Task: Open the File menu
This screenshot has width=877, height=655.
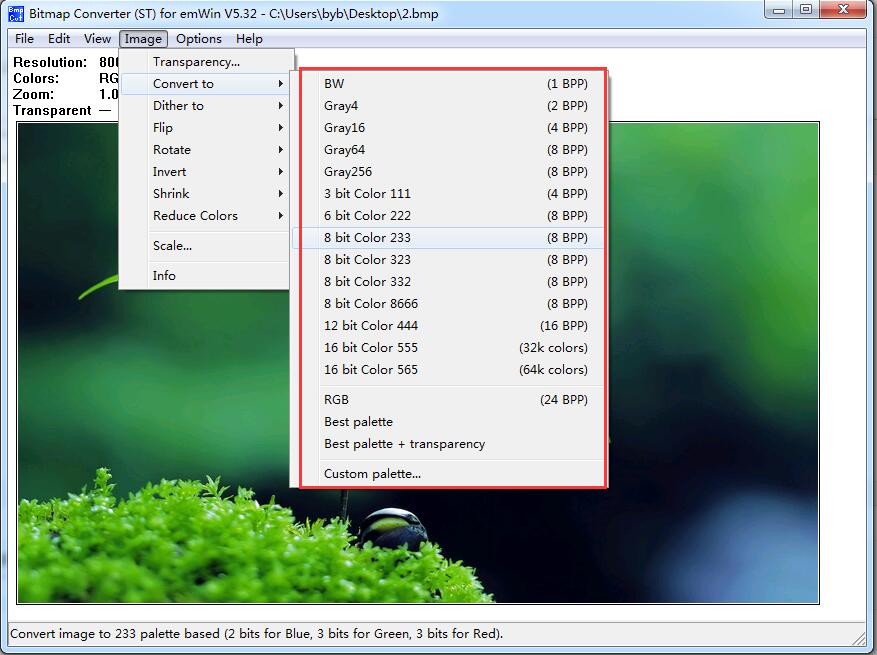Action: click(x=24, y=39)
